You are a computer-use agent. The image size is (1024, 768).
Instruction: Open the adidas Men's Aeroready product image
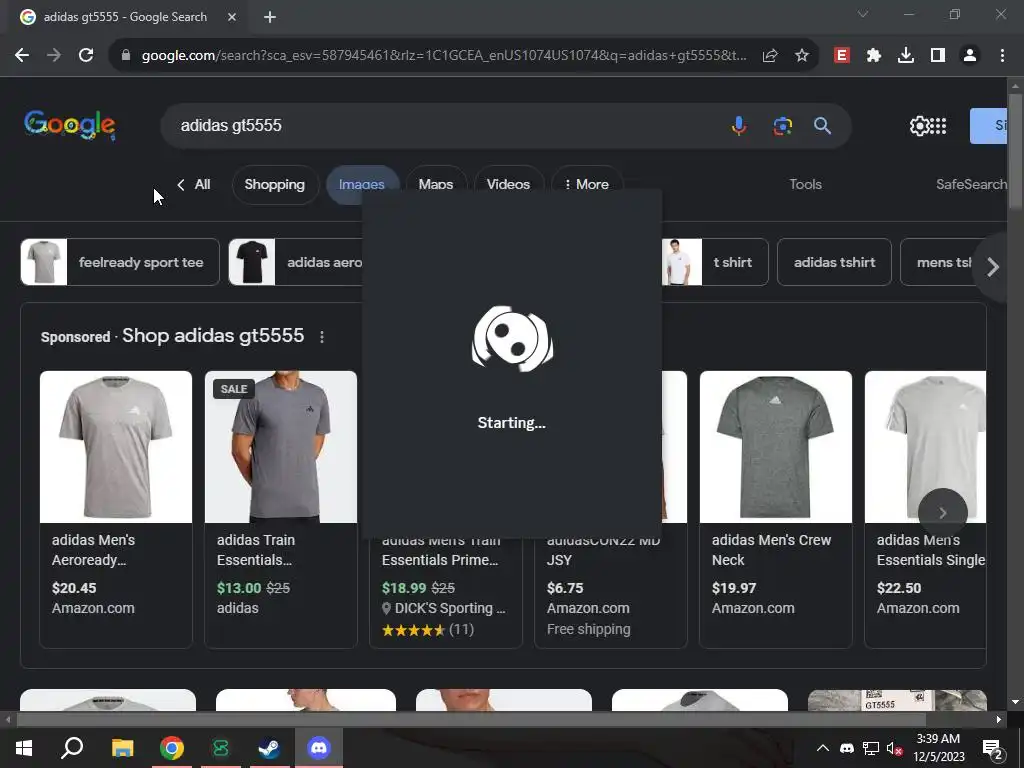click(x=116, y=447)
